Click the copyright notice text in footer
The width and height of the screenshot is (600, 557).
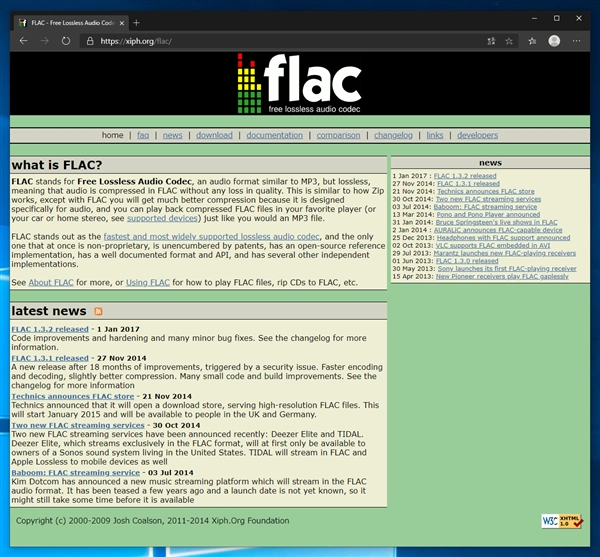pos(152,521)
